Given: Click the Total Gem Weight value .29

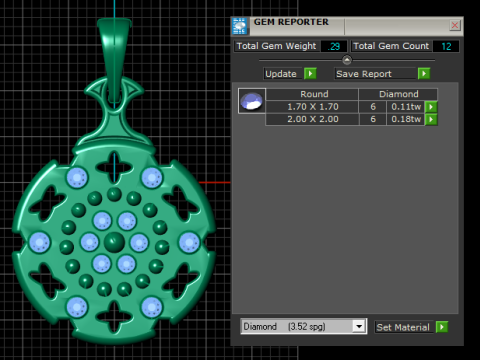Looking at the screenshot, I should pyautogui.click(x=334, y=46).
